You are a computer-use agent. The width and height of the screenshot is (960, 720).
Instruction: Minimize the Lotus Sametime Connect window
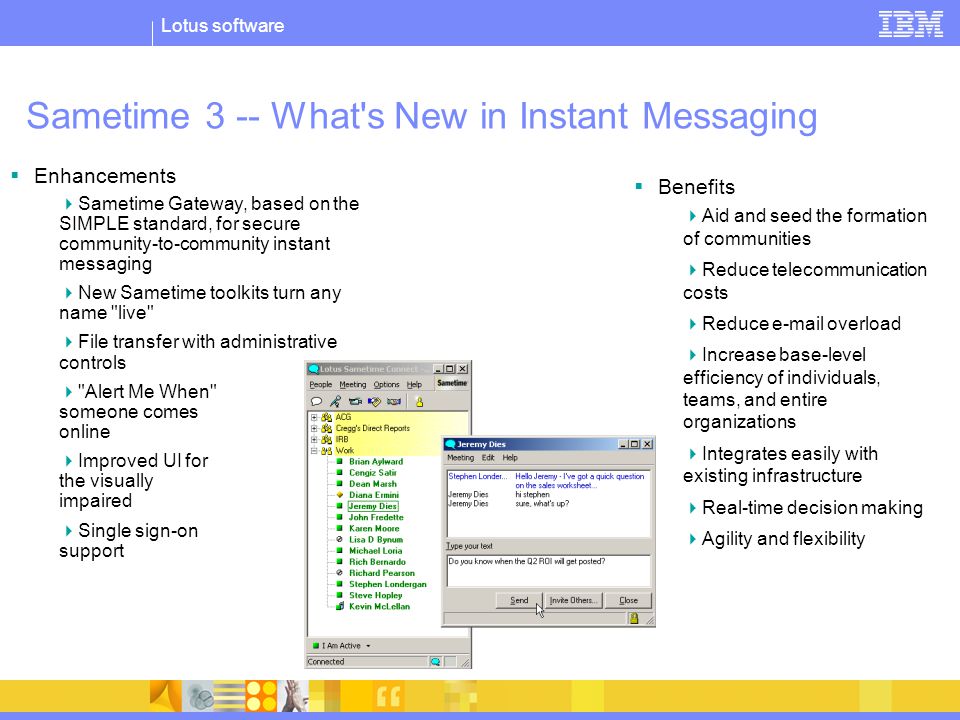click(x=438, y=369)
